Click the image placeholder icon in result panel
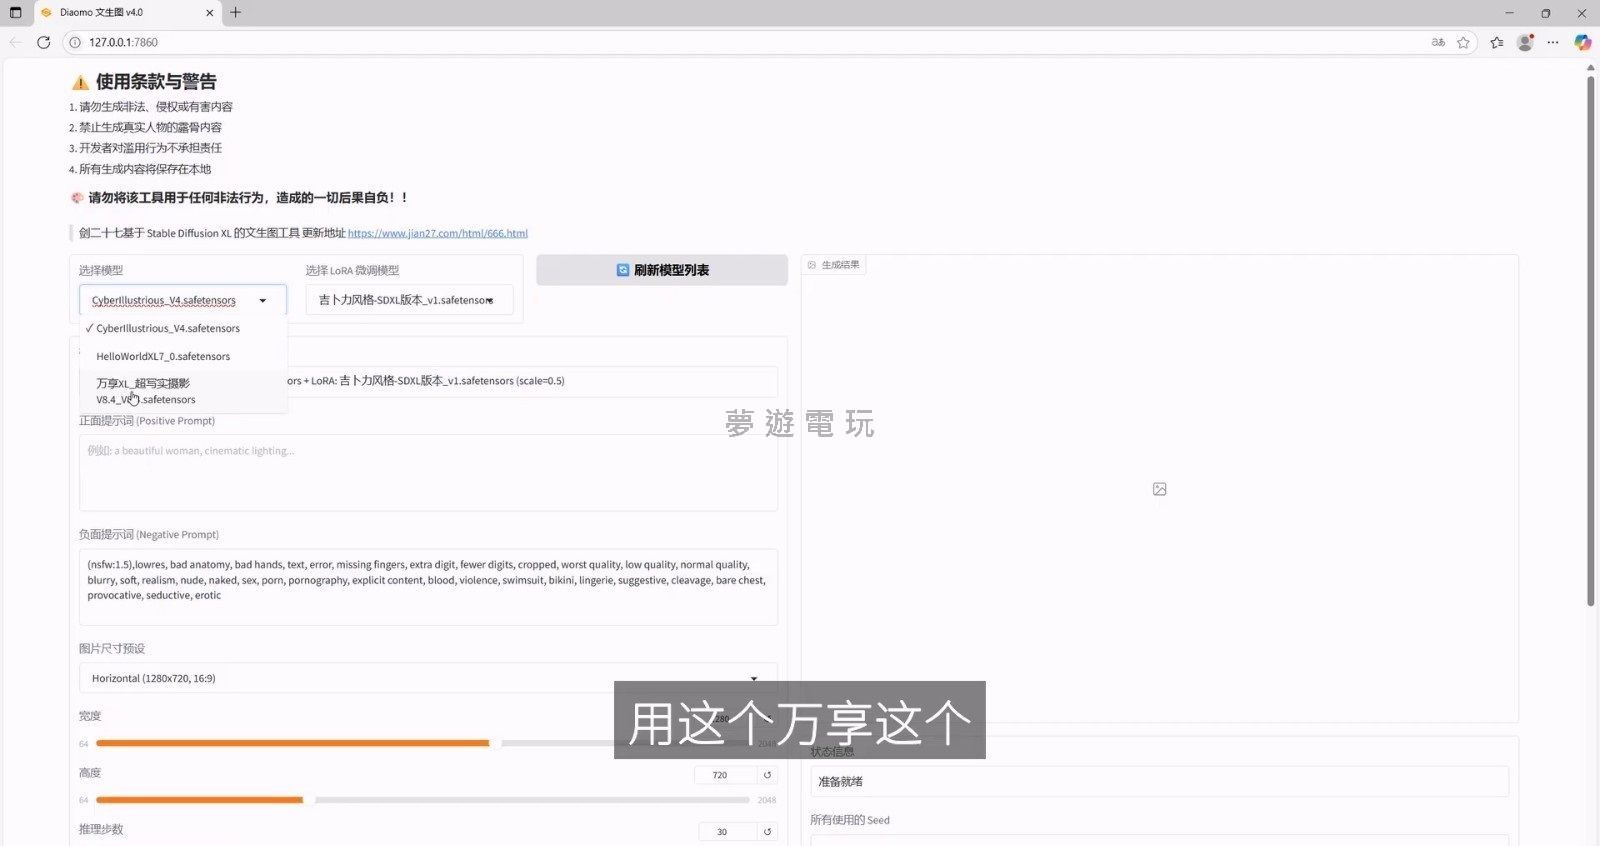The image size is (1600, 846). (x=1159, y=489)
